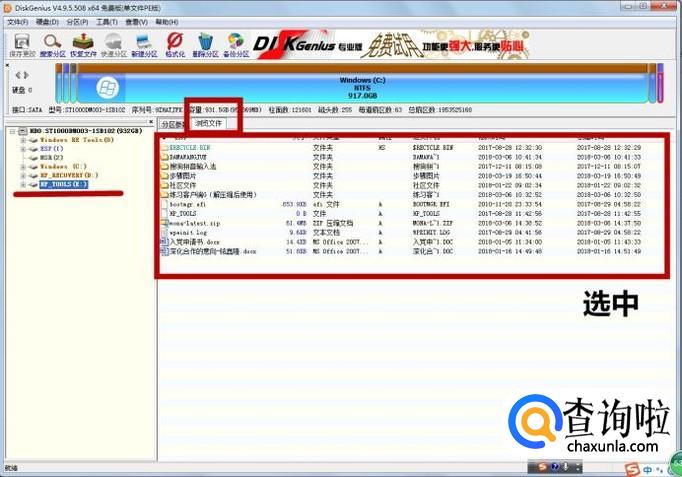This screenshot has width=682, height=477.
Task: Click the 入党申请书.docx Word icon
Action: point(164,242)
